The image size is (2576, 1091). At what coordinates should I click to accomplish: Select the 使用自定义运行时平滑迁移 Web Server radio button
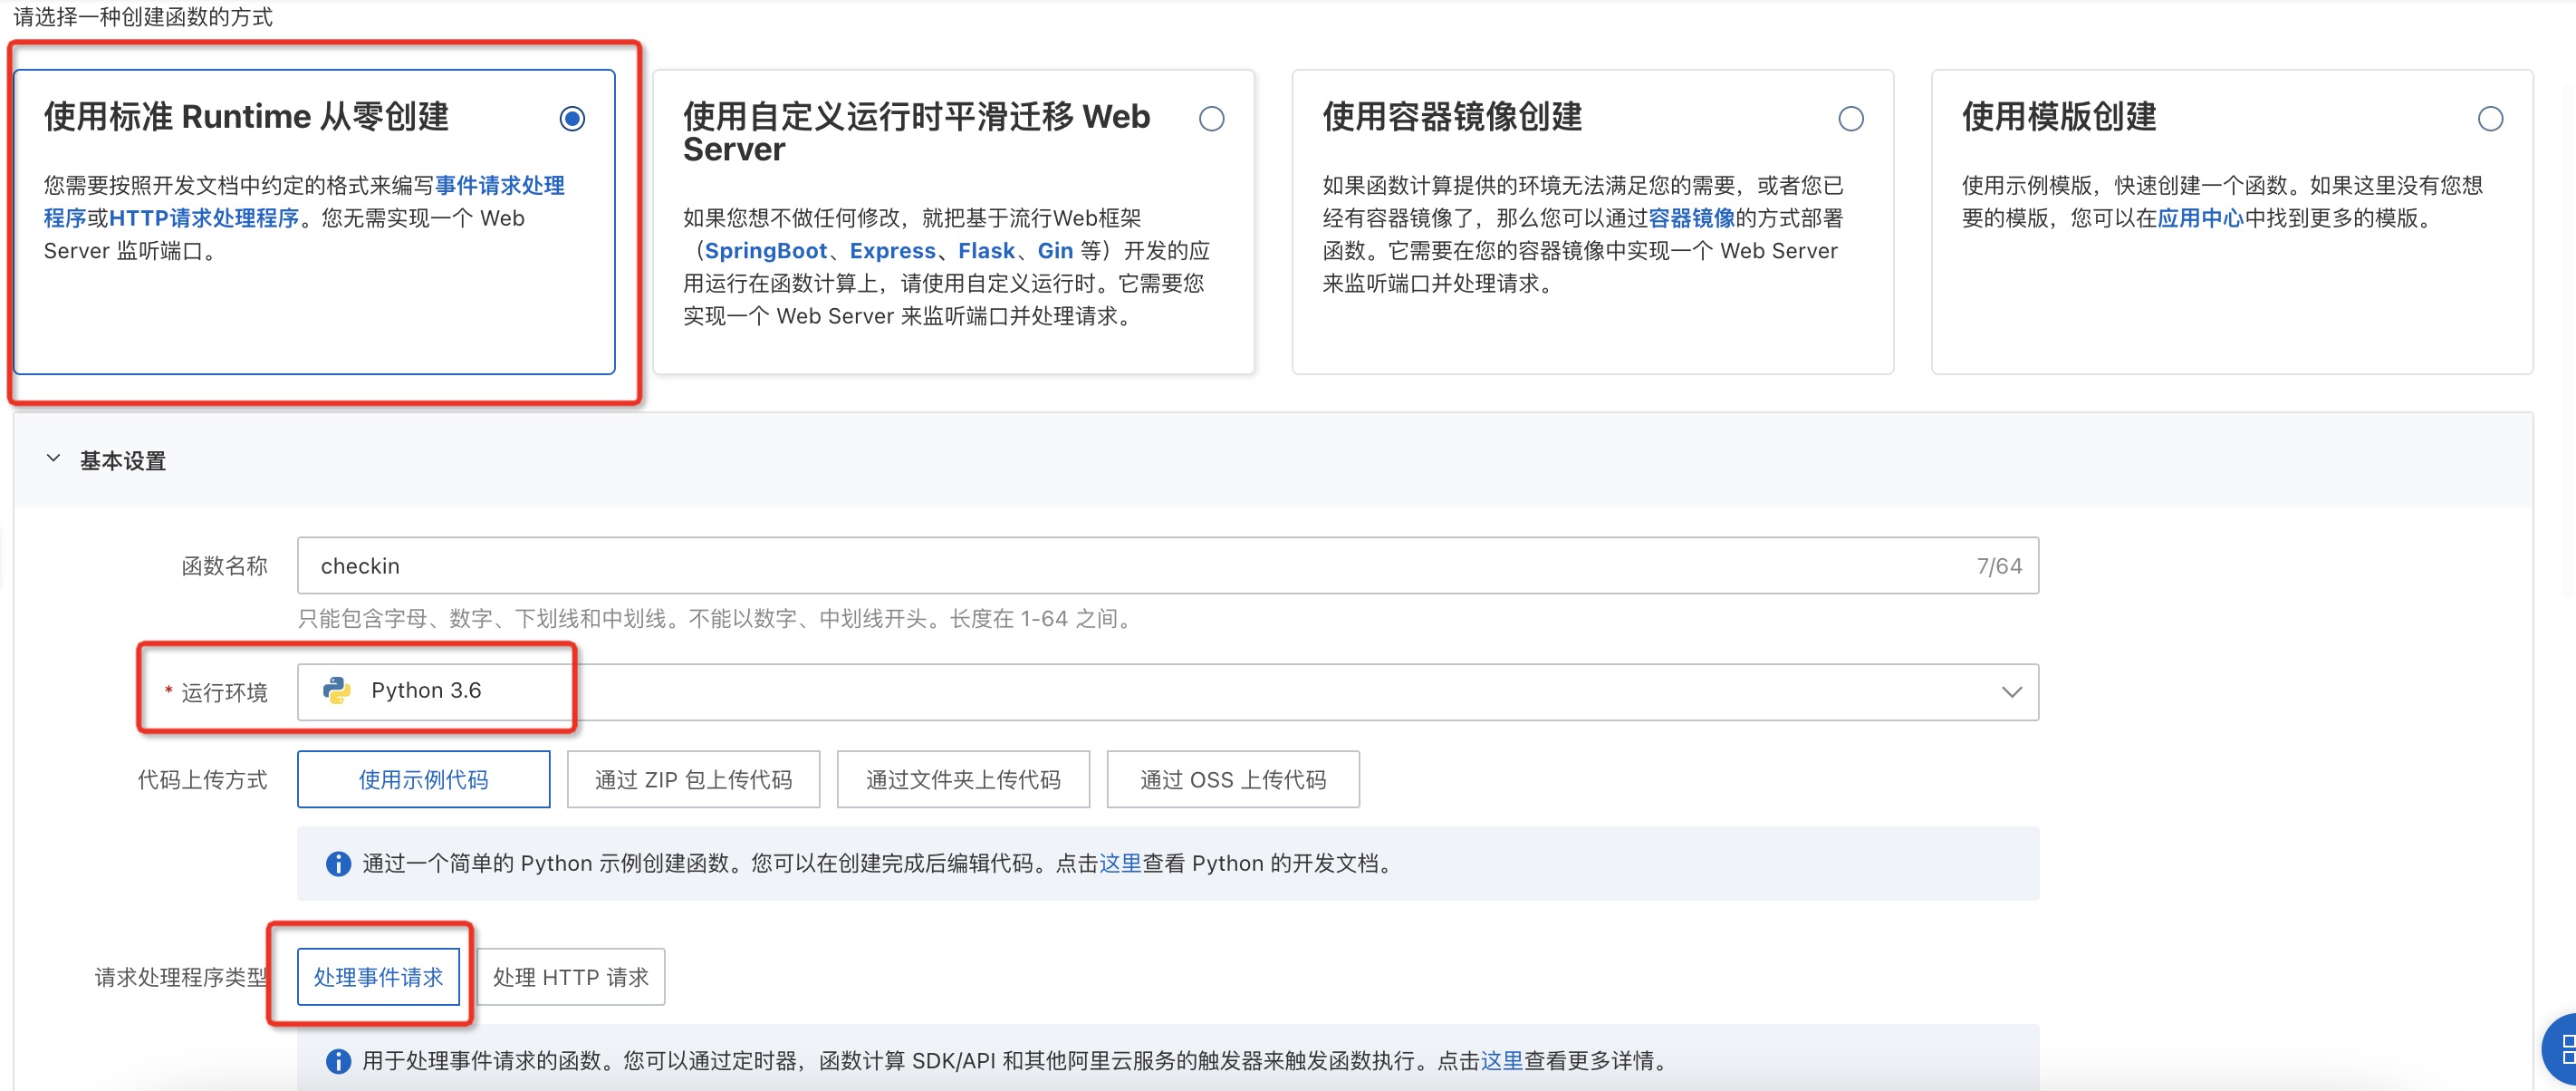1211,119
